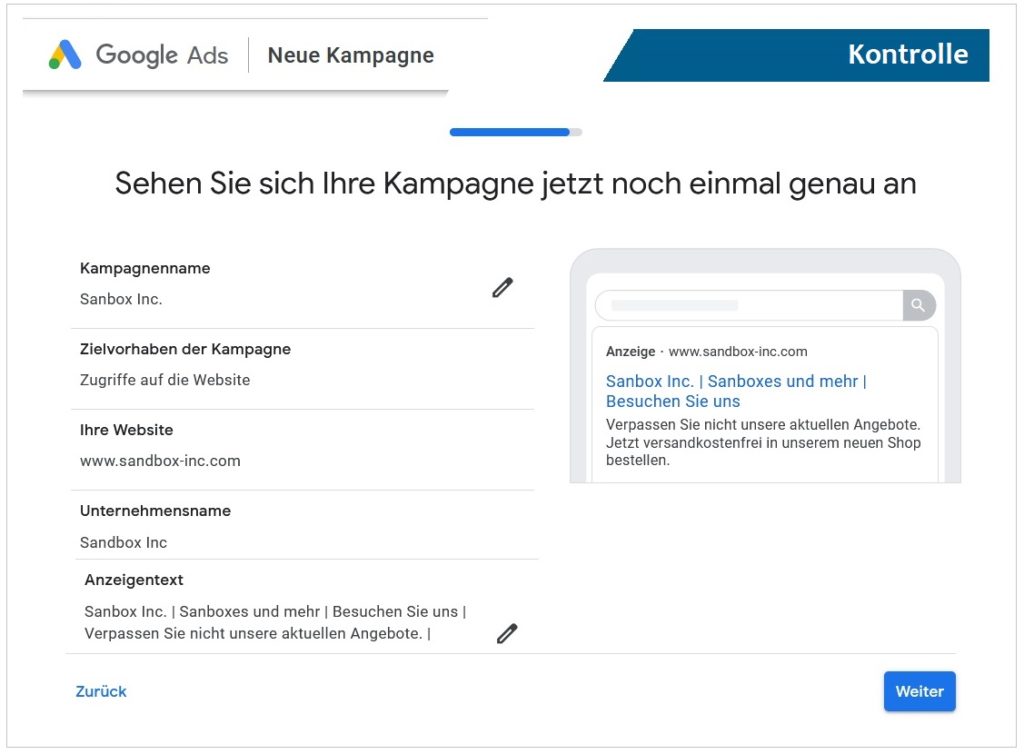This screenshot has width=1024, height=754.
Task: Edit the Kampagnenname with pencil icon
Action: 502,287
